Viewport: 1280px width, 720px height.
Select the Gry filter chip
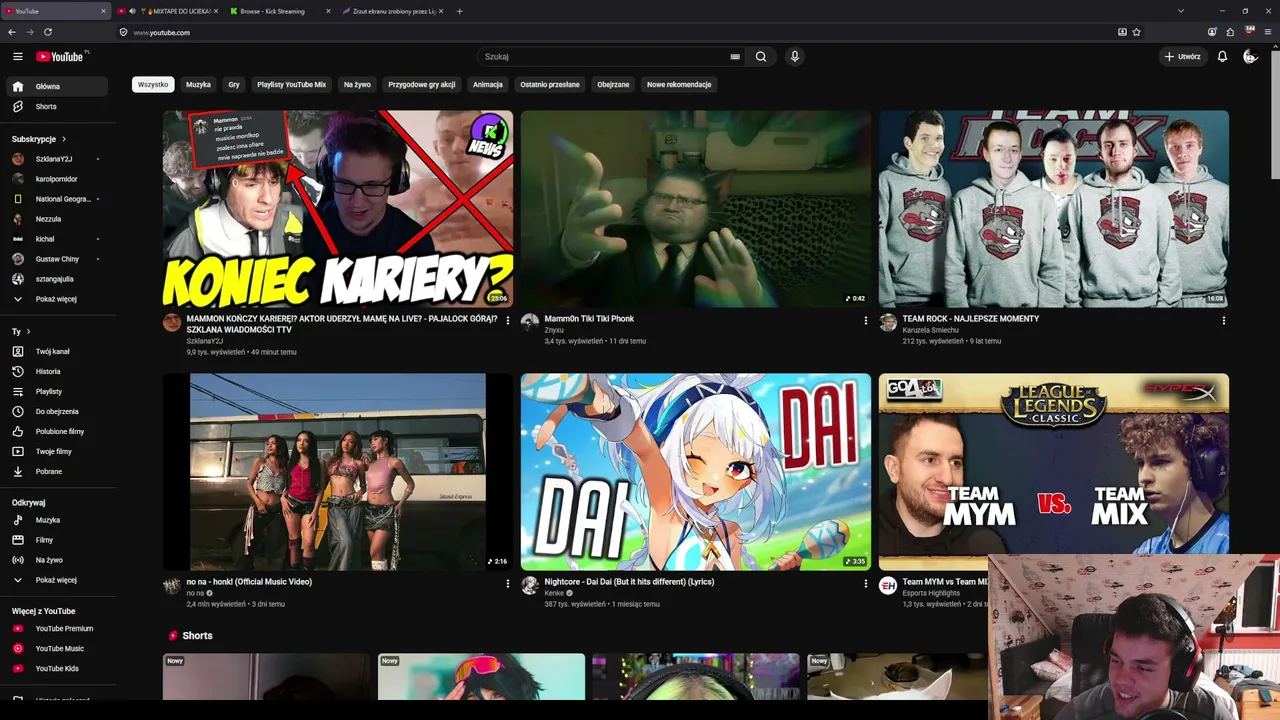click(234, 85)
